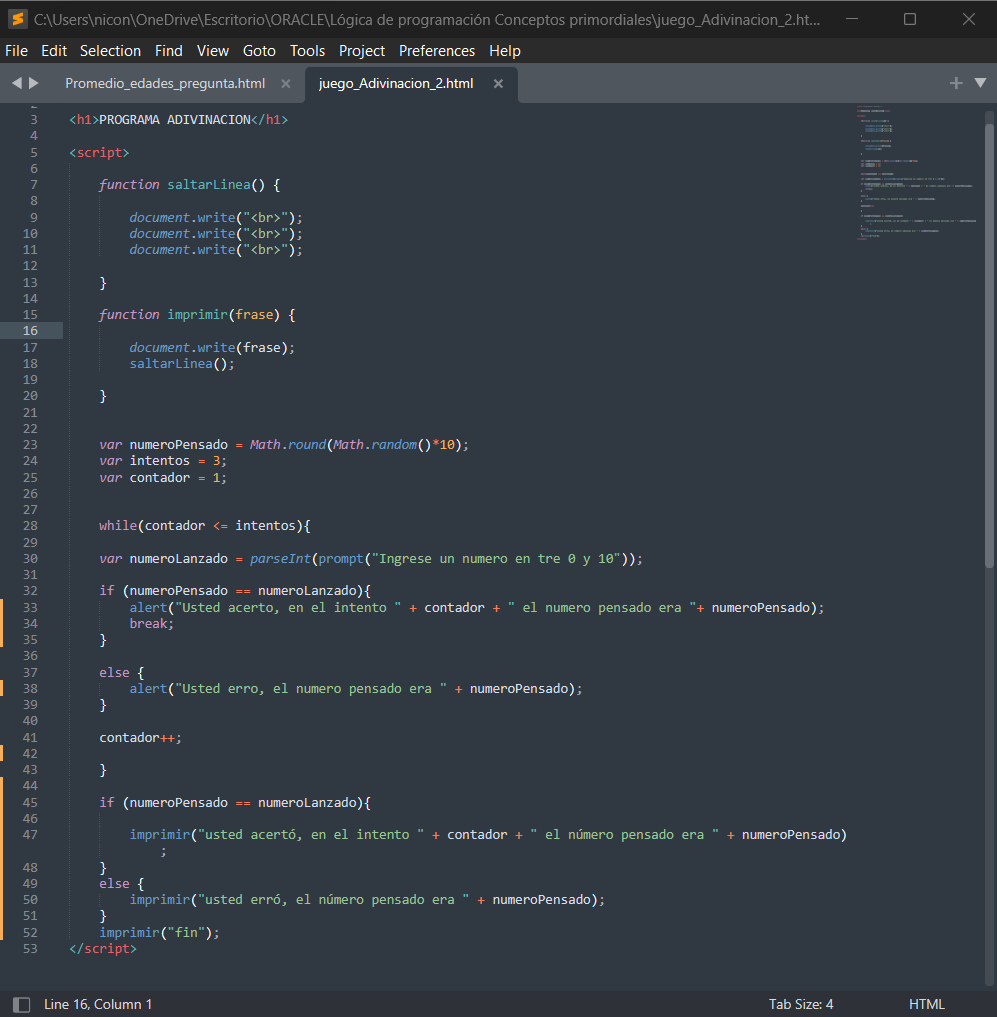Click the while(contador <= intentos) statement
The height and width of the screenshot is (1017, 997).
click(x=205, y=526)
